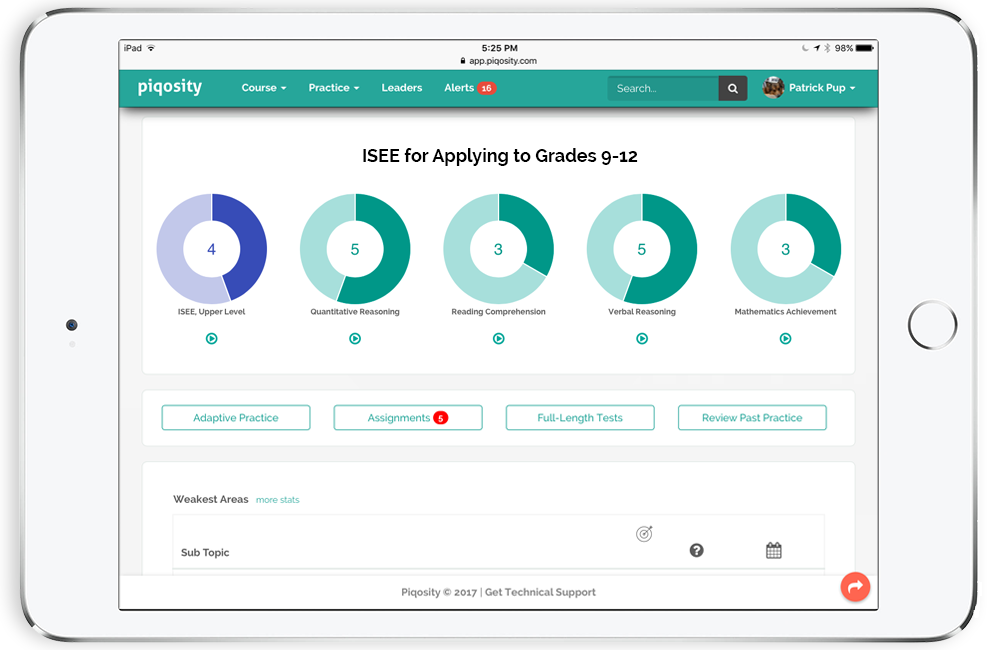Click the target accuracy column icon
This screenshot has height=650, width=1000.
pyautogui.click(x=644, y=534)
